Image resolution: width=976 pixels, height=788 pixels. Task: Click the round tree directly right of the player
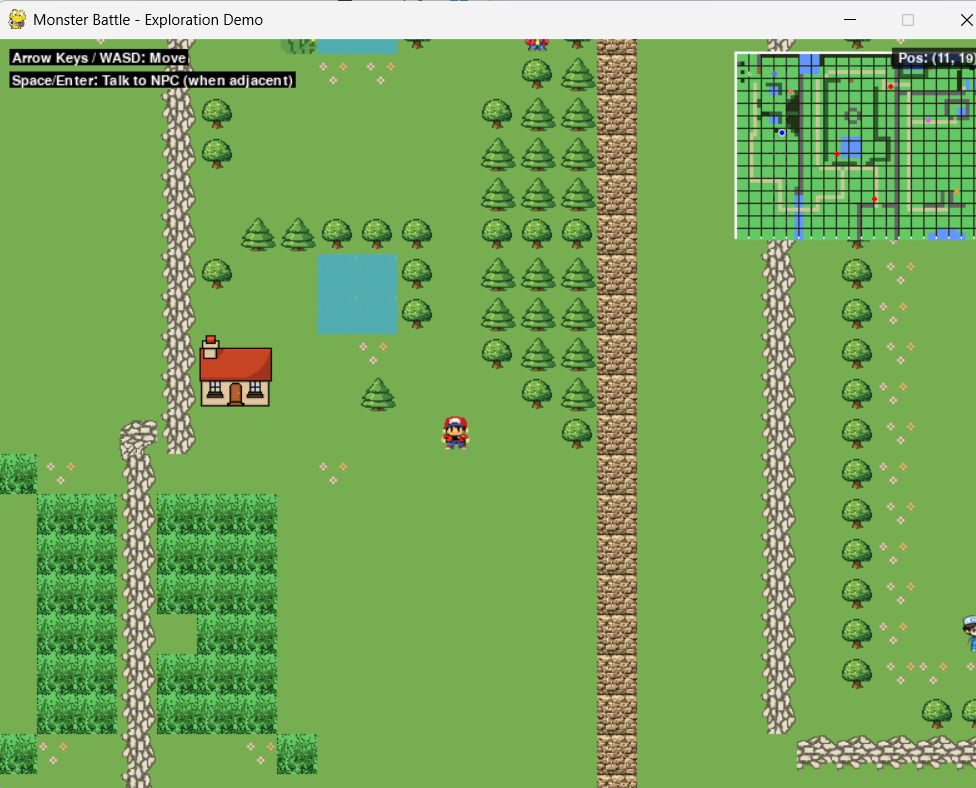coord(576,433)
